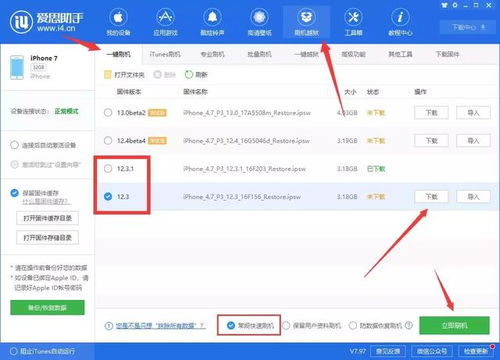Open the 高清壁纸 wallpaper flower icon
This screenshot has width=500, height=360.
[259, 17]
